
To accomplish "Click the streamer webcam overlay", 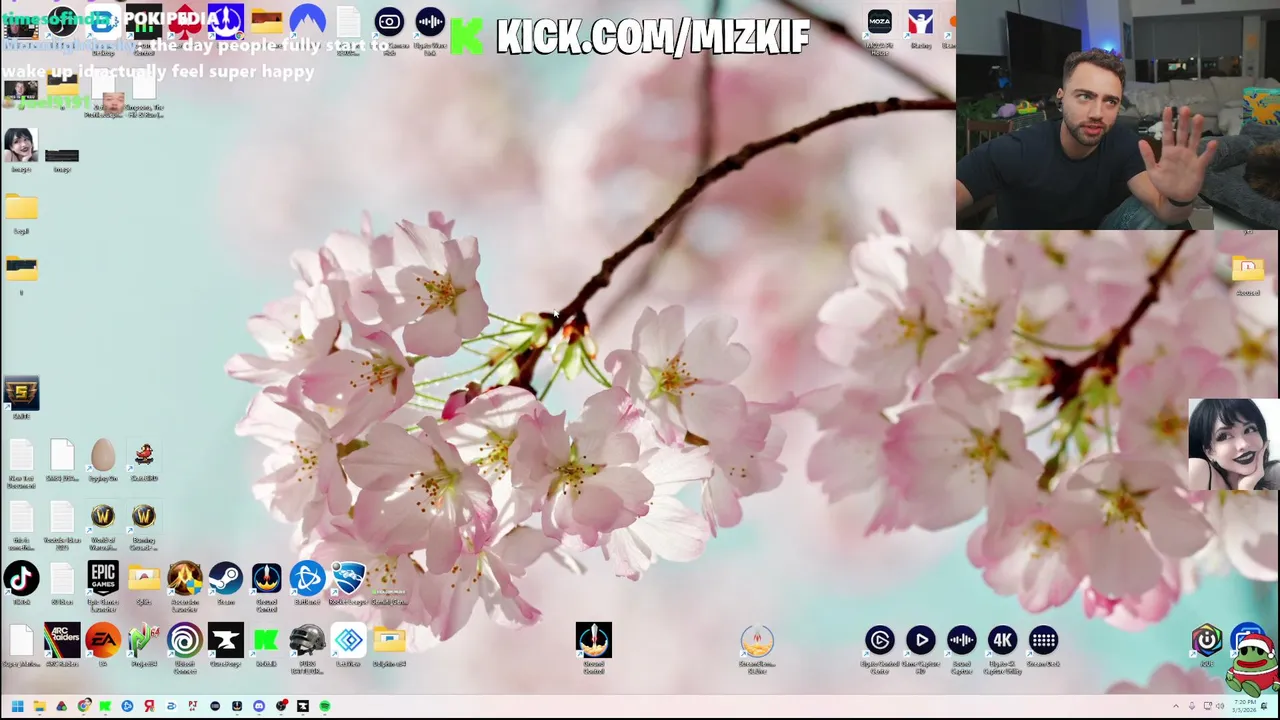I will click(1117, 115).
